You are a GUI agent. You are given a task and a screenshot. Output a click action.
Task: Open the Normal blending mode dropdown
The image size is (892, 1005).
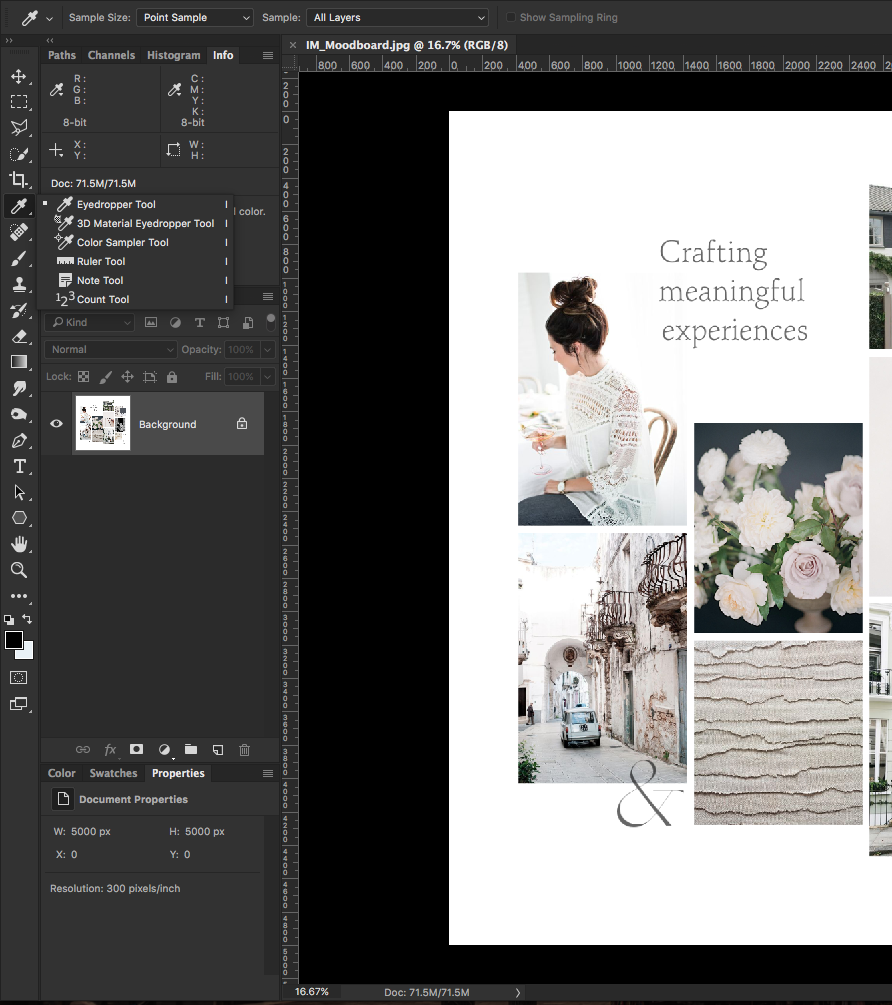click(x=110, y=349)
